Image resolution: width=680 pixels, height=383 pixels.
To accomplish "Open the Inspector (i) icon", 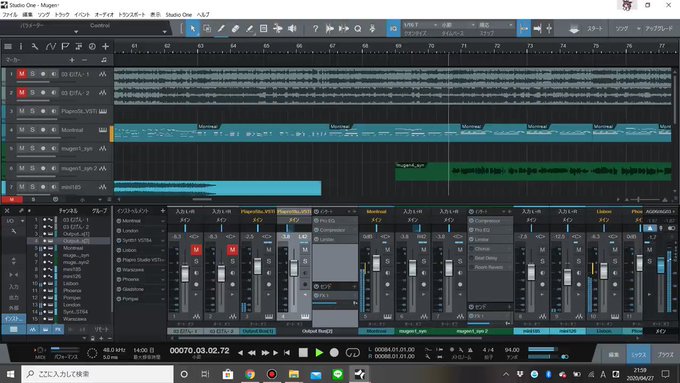I will tap(20, 46).
